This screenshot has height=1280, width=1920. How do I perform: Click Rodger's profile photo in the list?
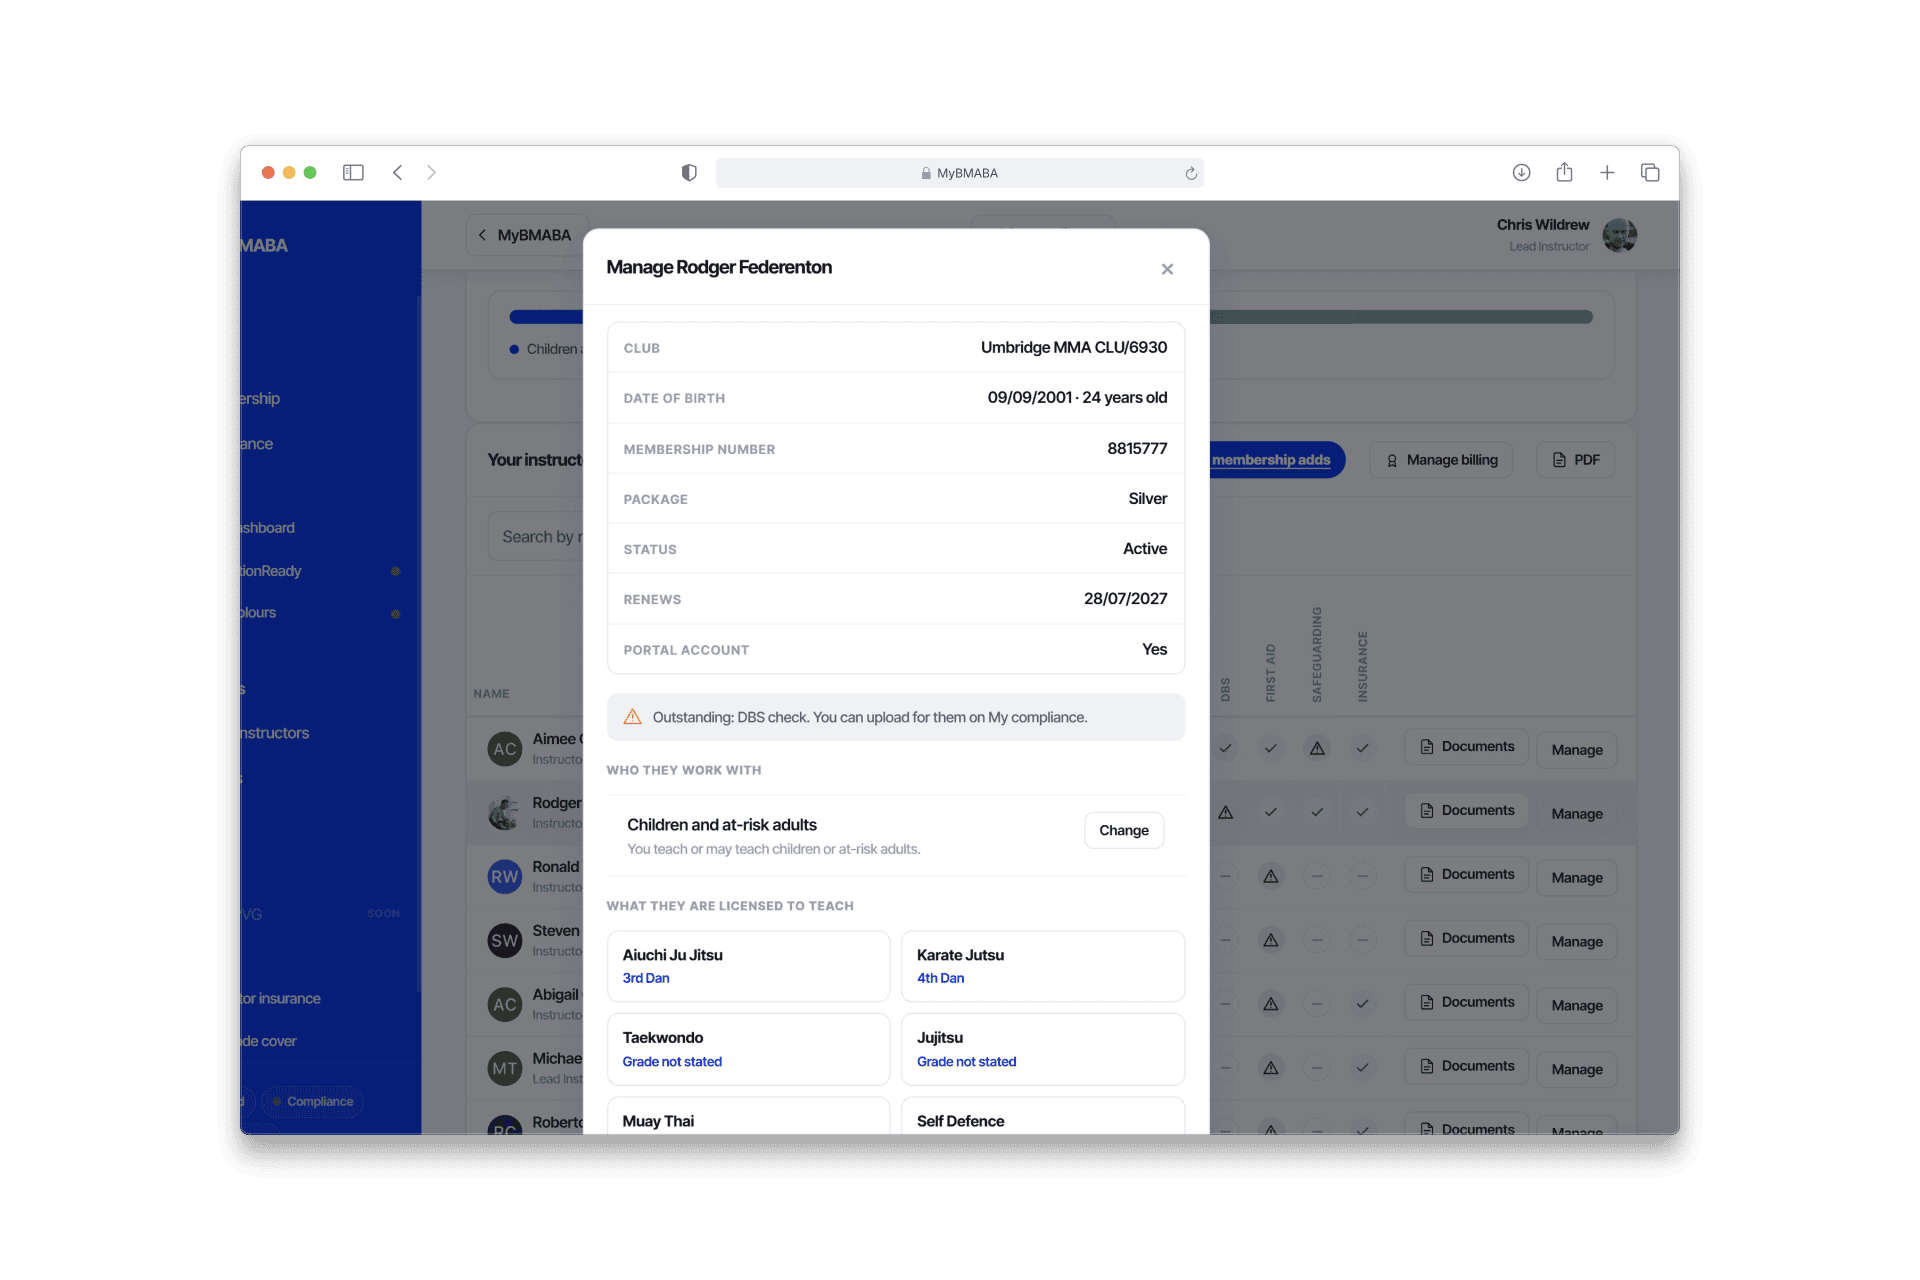pos(505,813)
